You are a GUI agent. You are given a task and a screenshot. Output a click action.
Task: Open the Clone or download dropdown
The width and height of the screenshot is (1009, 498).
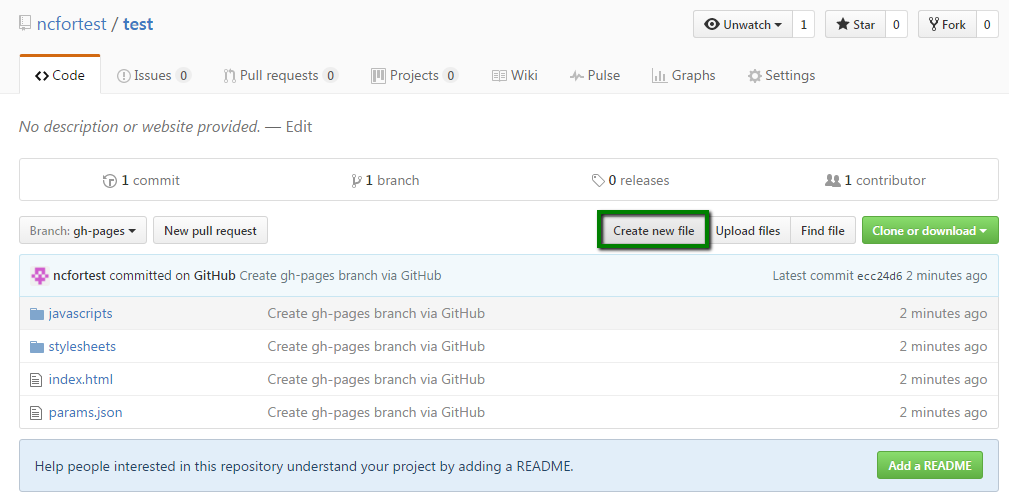[x=930, y=230]
